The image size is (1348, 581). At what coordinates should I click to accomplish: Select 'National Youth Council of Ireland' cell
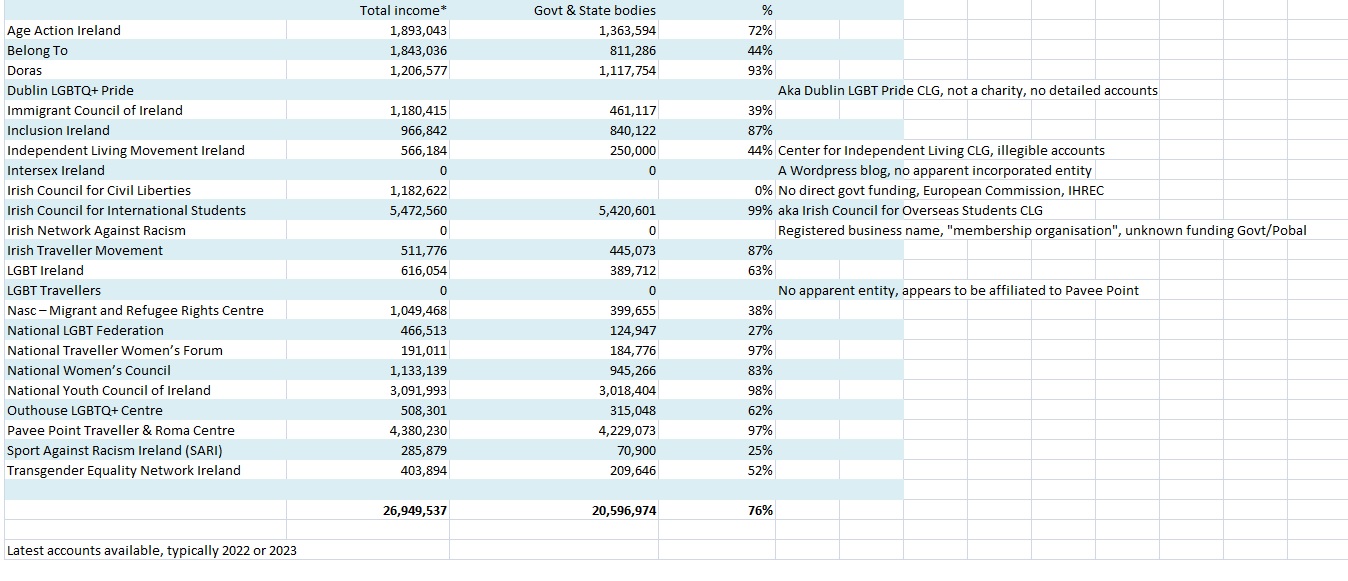tap(145, 390)
